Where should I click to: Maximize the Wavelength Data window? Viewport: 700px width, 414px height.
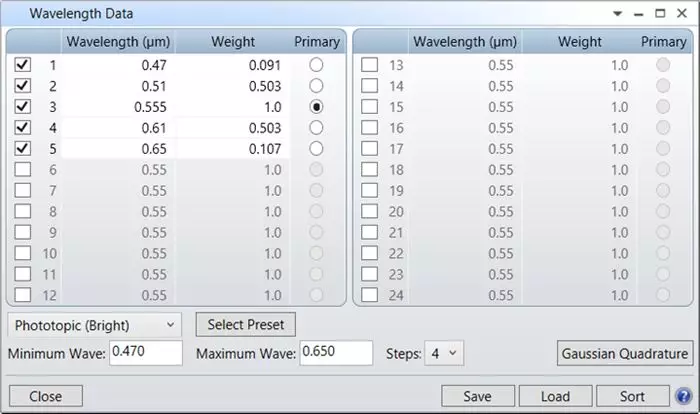(660, 14)
